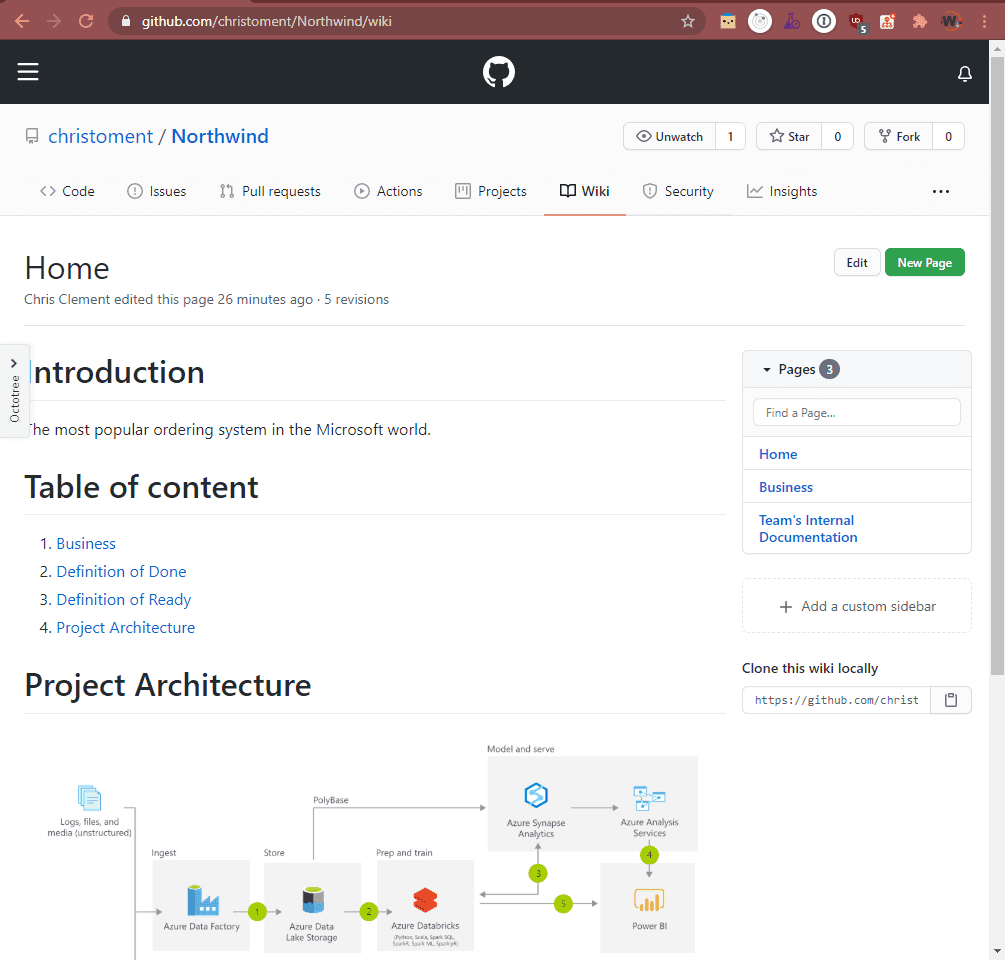Copy the wiki clone URL with clipboard icon

[x=950, y=700]
